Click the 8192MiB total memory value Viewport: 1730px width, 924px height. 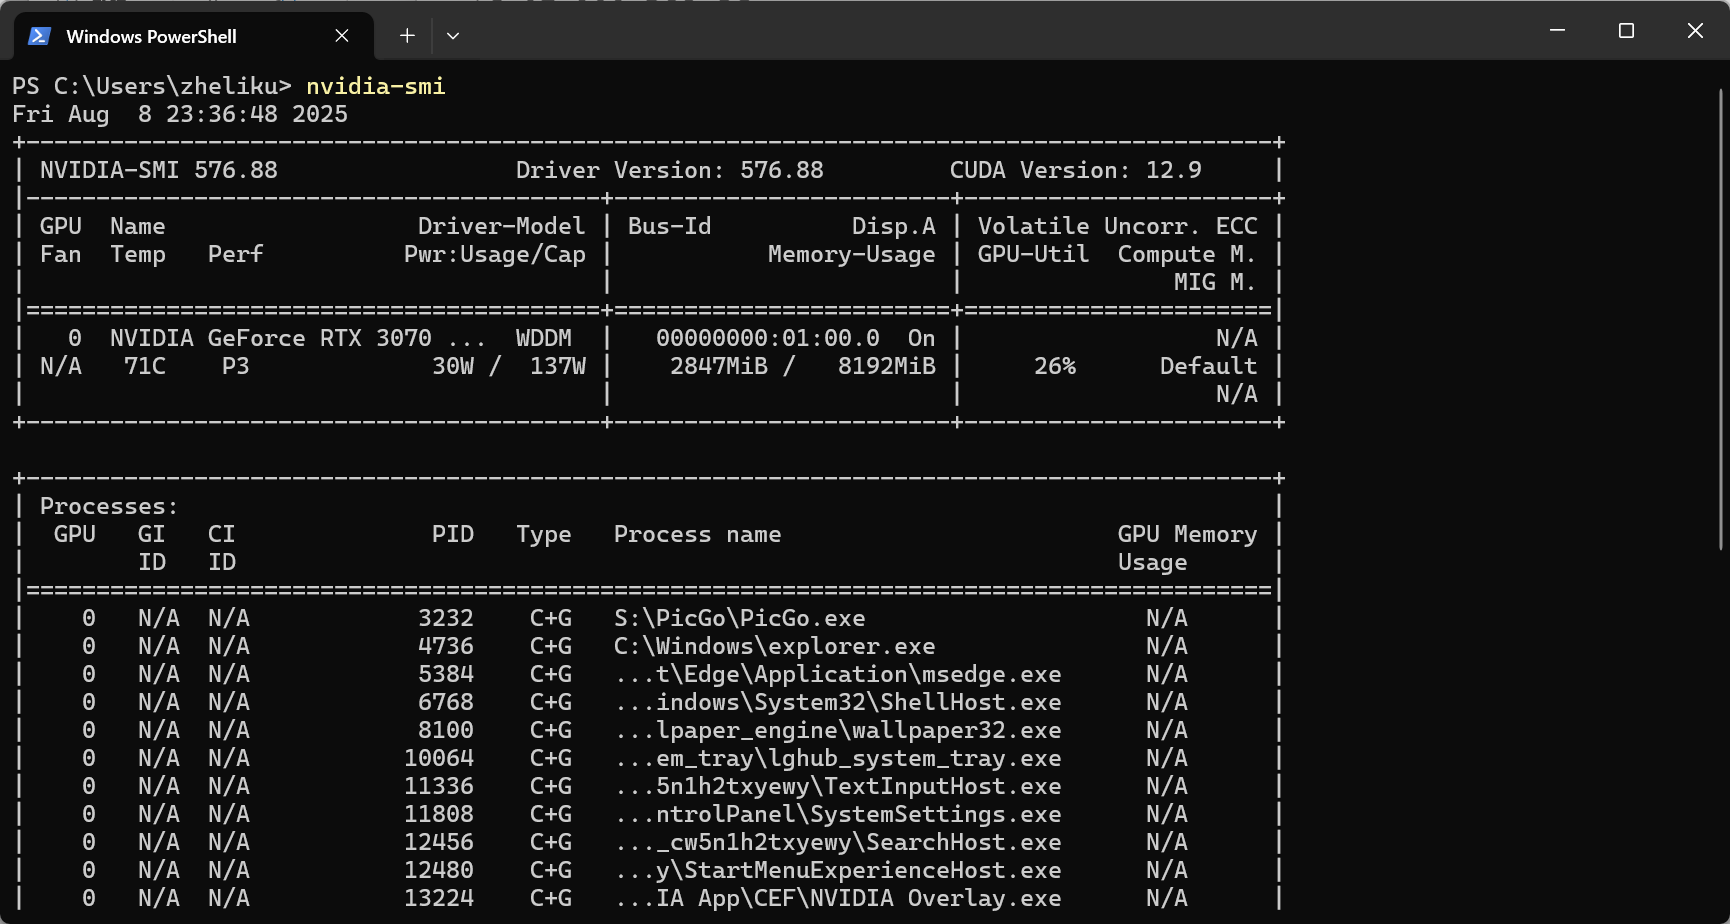[887, 366]
